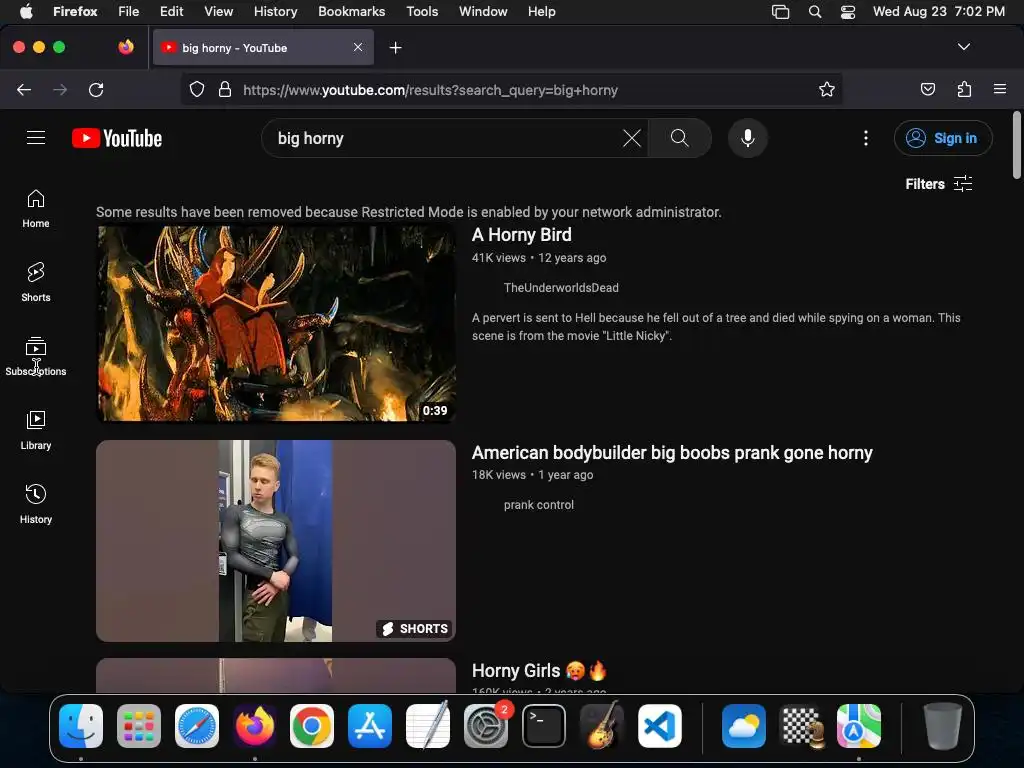Open YouTube settings three-dot menu
The height and width of the screenshot is (768, 1024).
pos(865,138)
